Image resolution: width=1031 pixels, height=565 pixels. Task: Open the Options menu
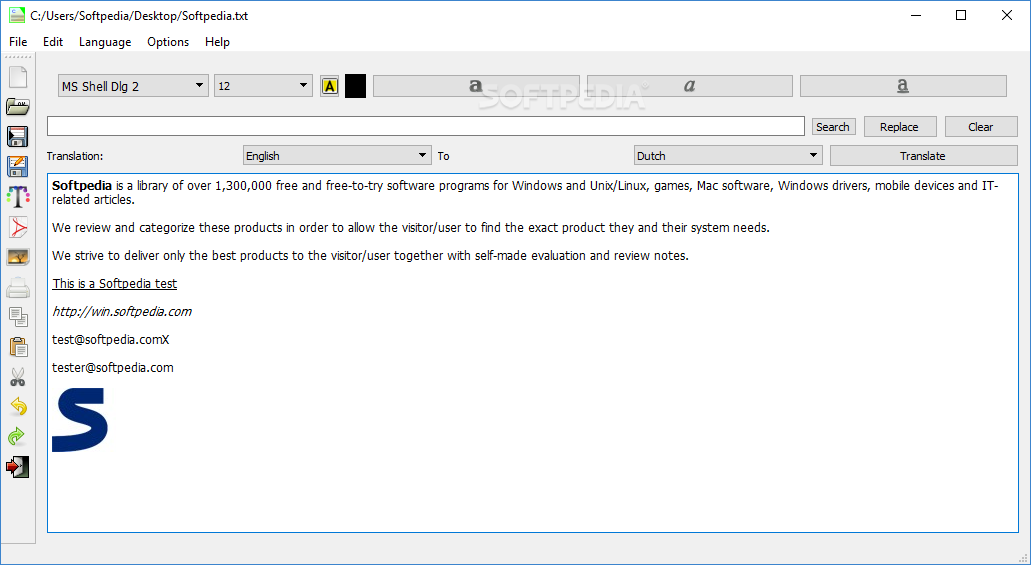point(168,42)
